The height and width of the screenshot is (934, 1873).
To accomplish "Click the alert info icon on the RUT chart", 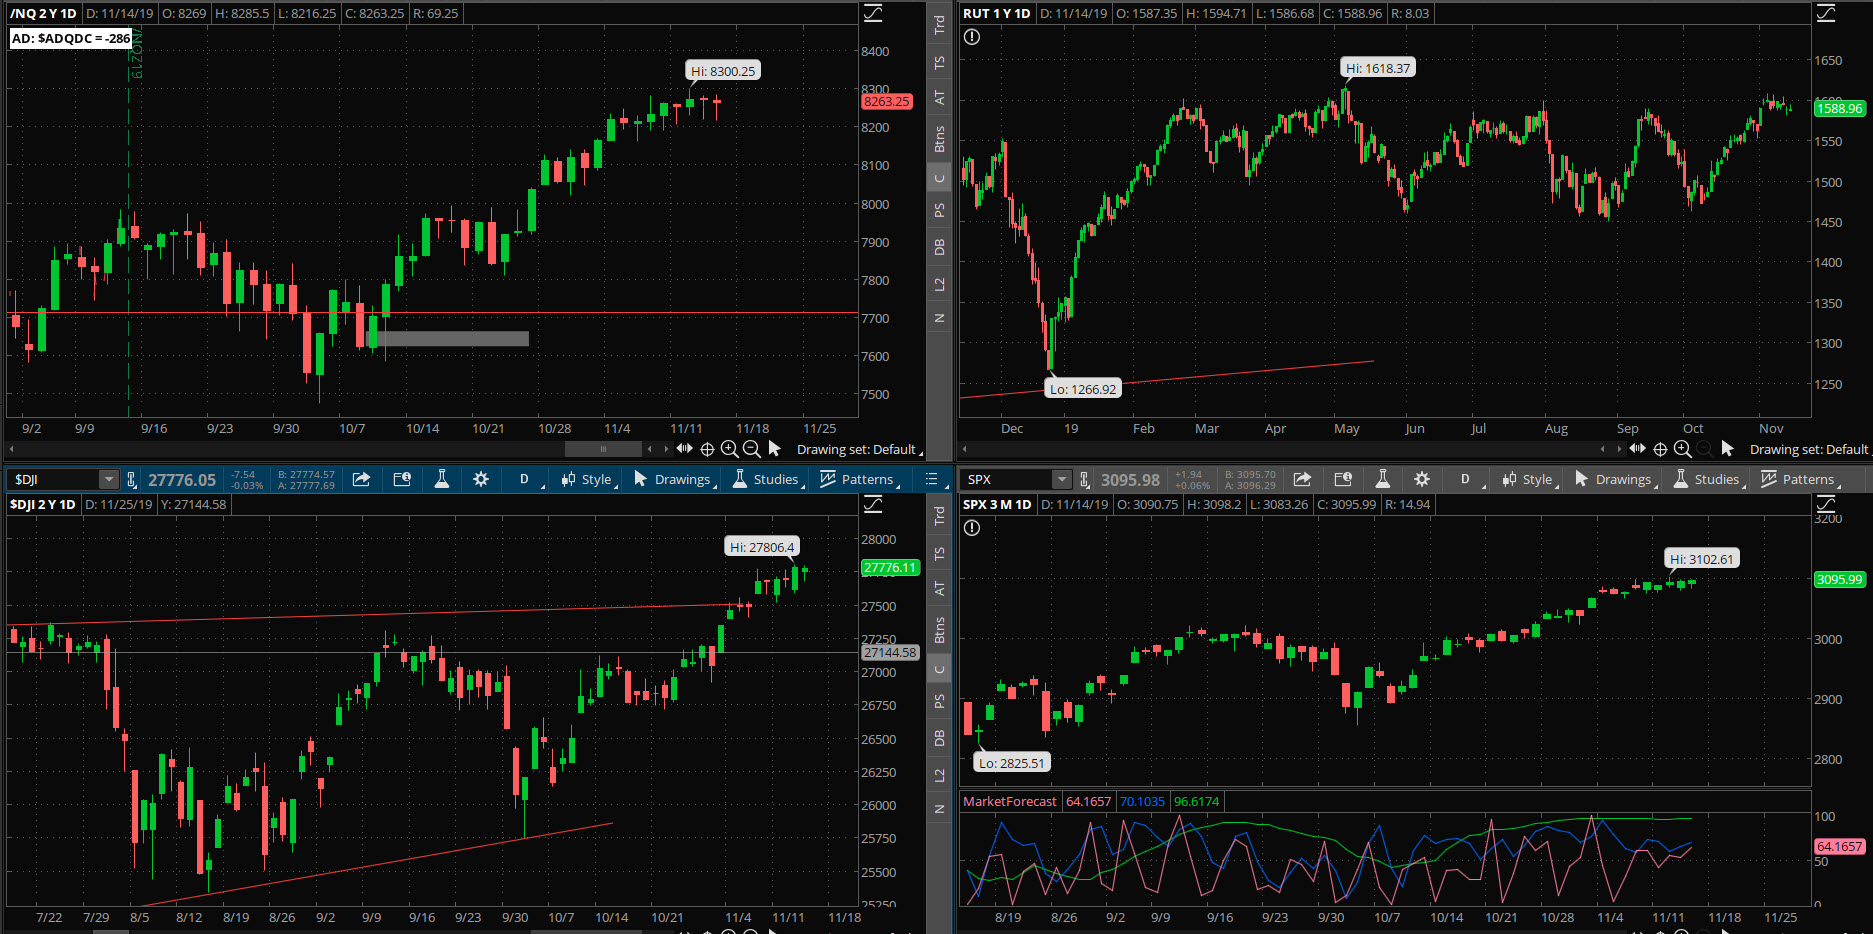I will click(972, 37).
